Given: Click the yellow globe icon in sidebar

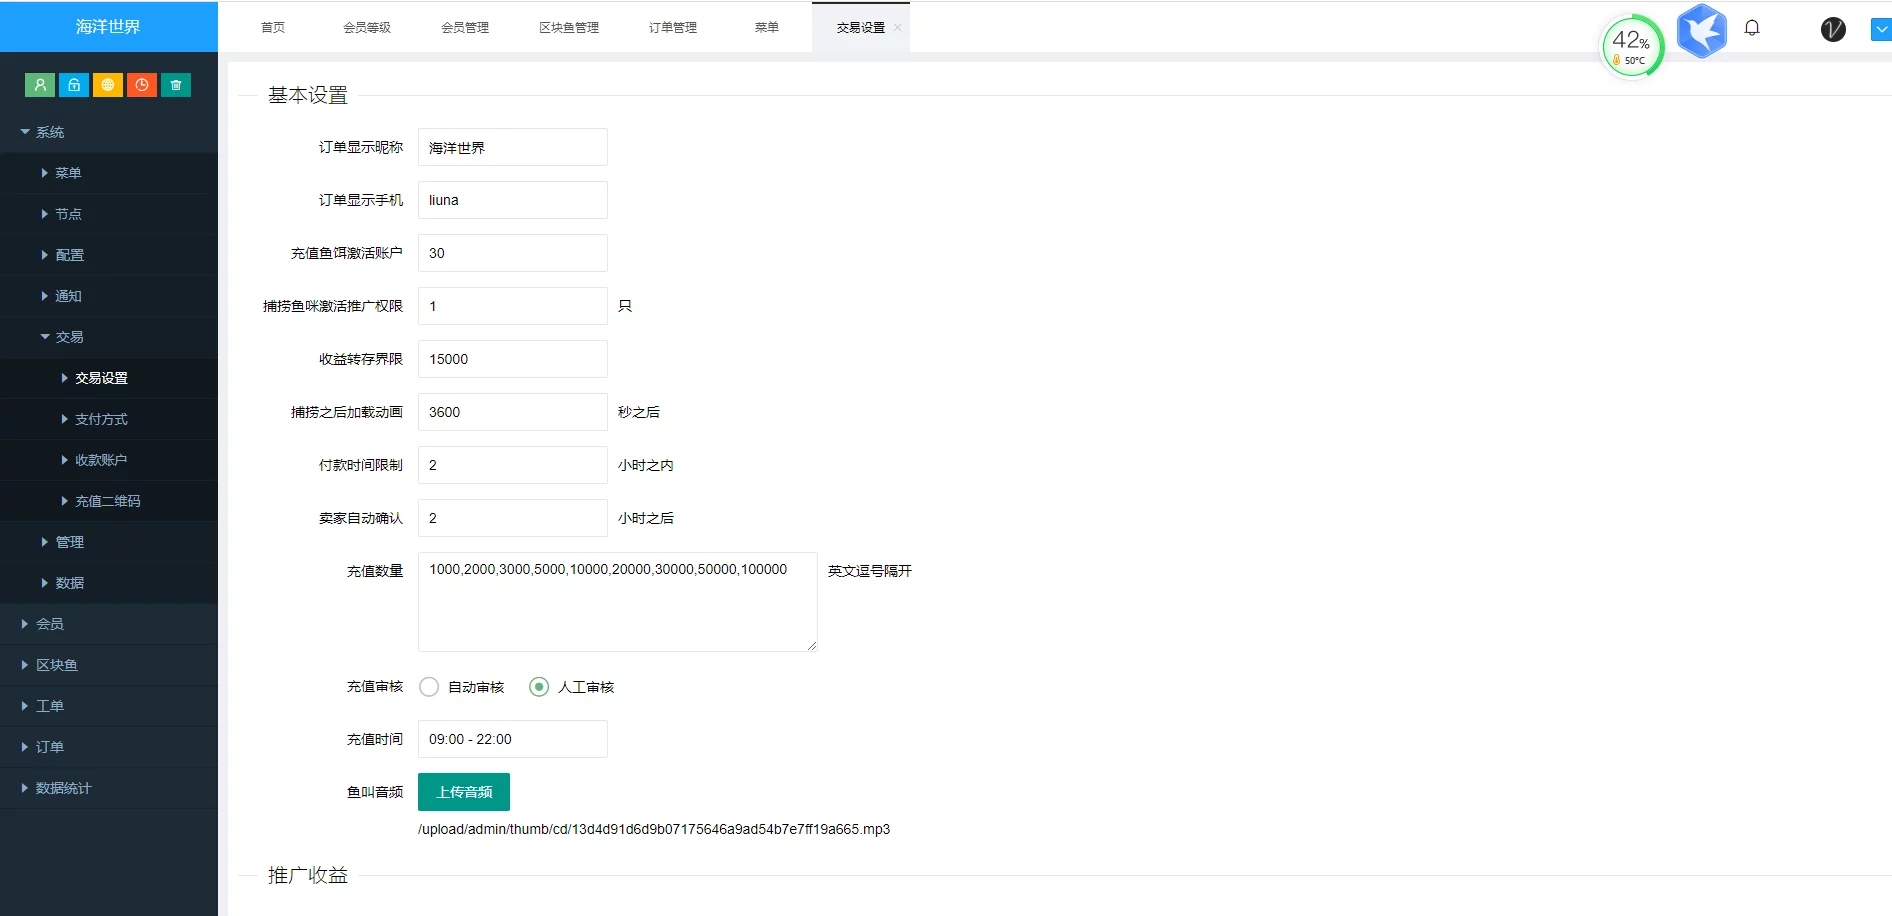Looking at the screenshot, I should click(108, 85).
